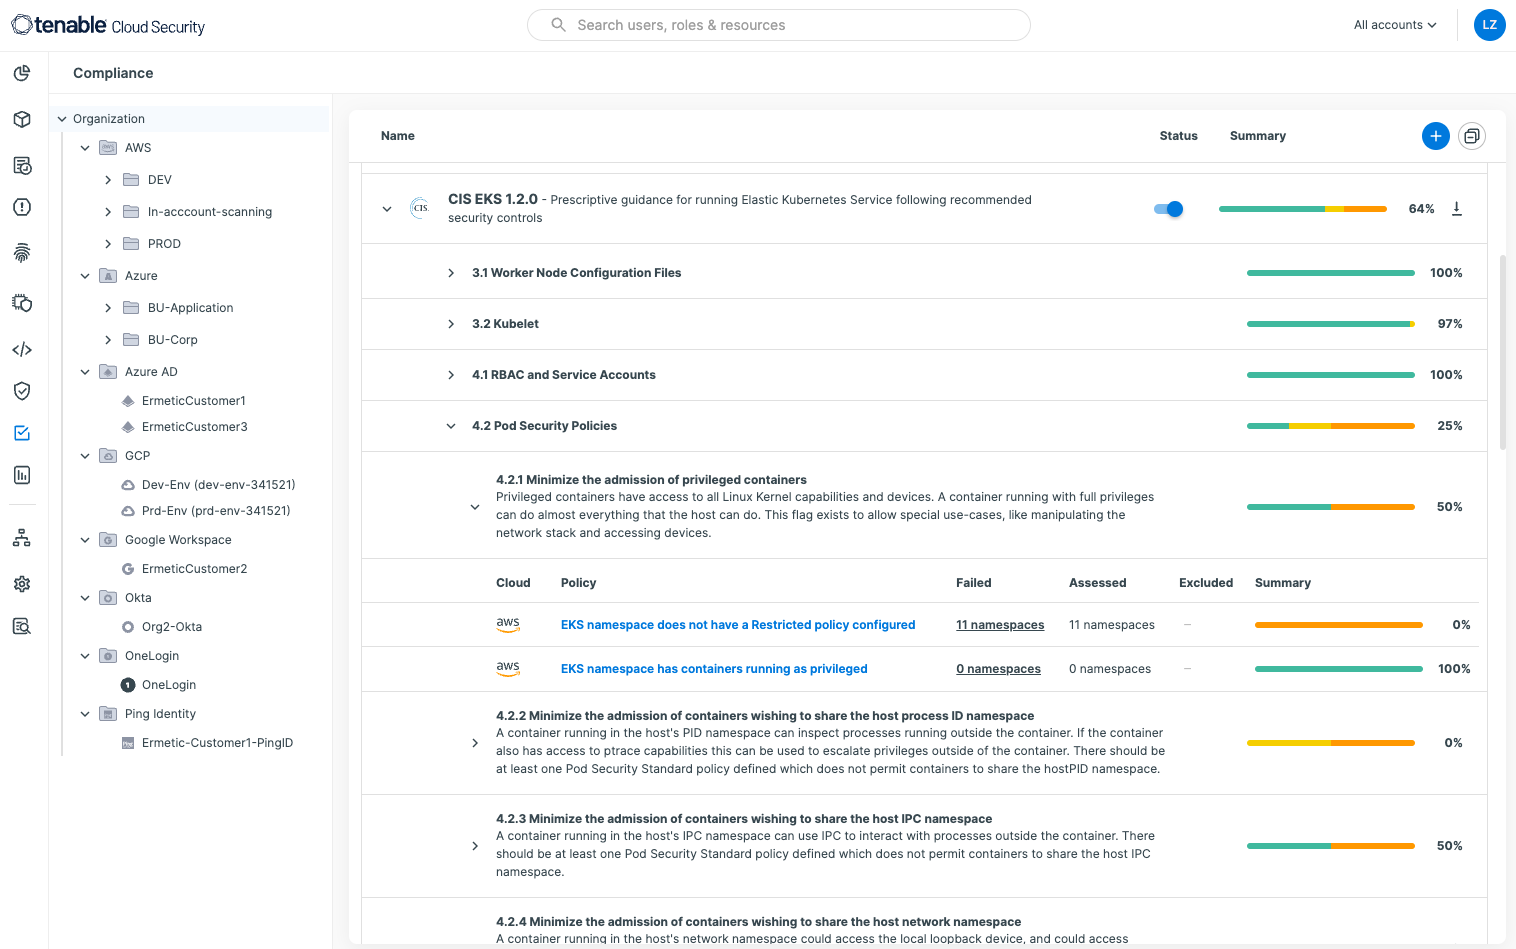Image resolution: width=1516 pixels, height=949 pixels.
Task: Collapse all frameworks using the copy-style icon
Action: point(1471,136)
